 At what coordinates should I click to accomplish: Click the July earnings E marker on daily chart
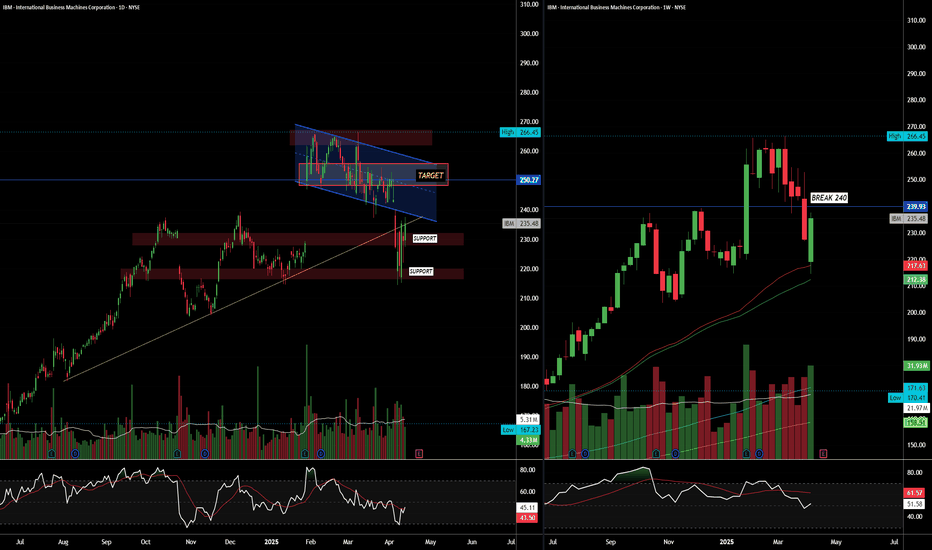point(52,454)
